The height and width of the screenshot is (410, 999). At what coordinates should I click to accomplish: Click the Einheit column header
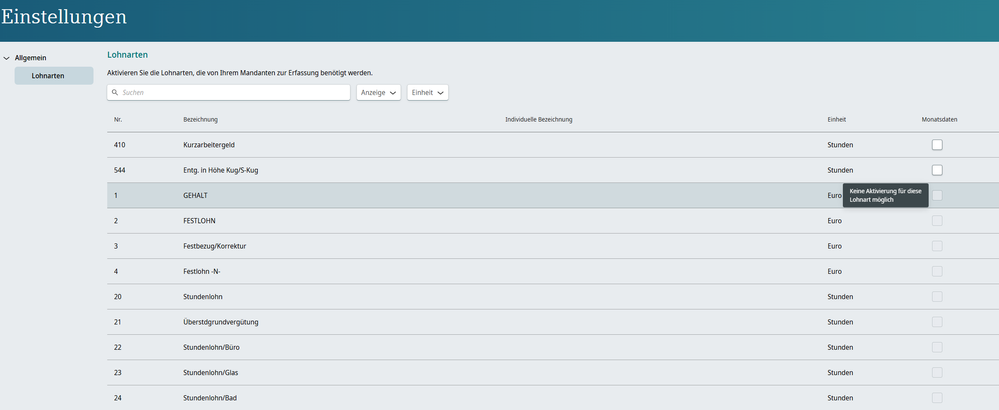[x=836, y=120]
